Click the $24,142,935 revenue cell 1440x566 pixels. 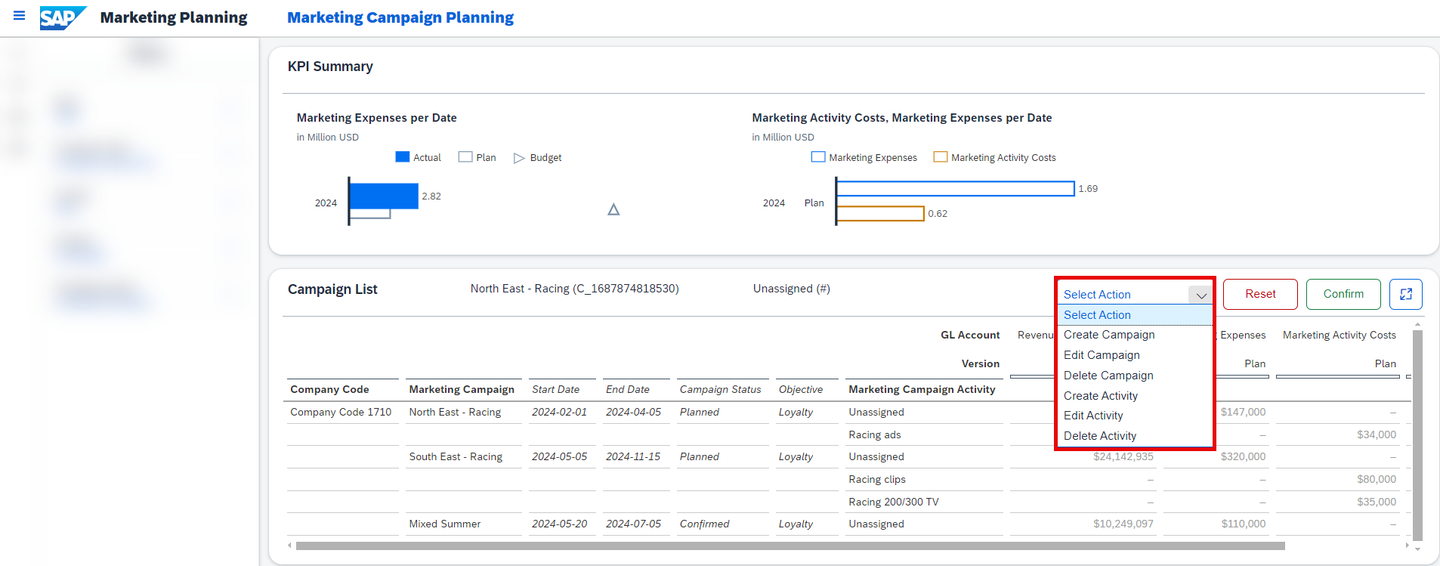(x=1124, y=457)
